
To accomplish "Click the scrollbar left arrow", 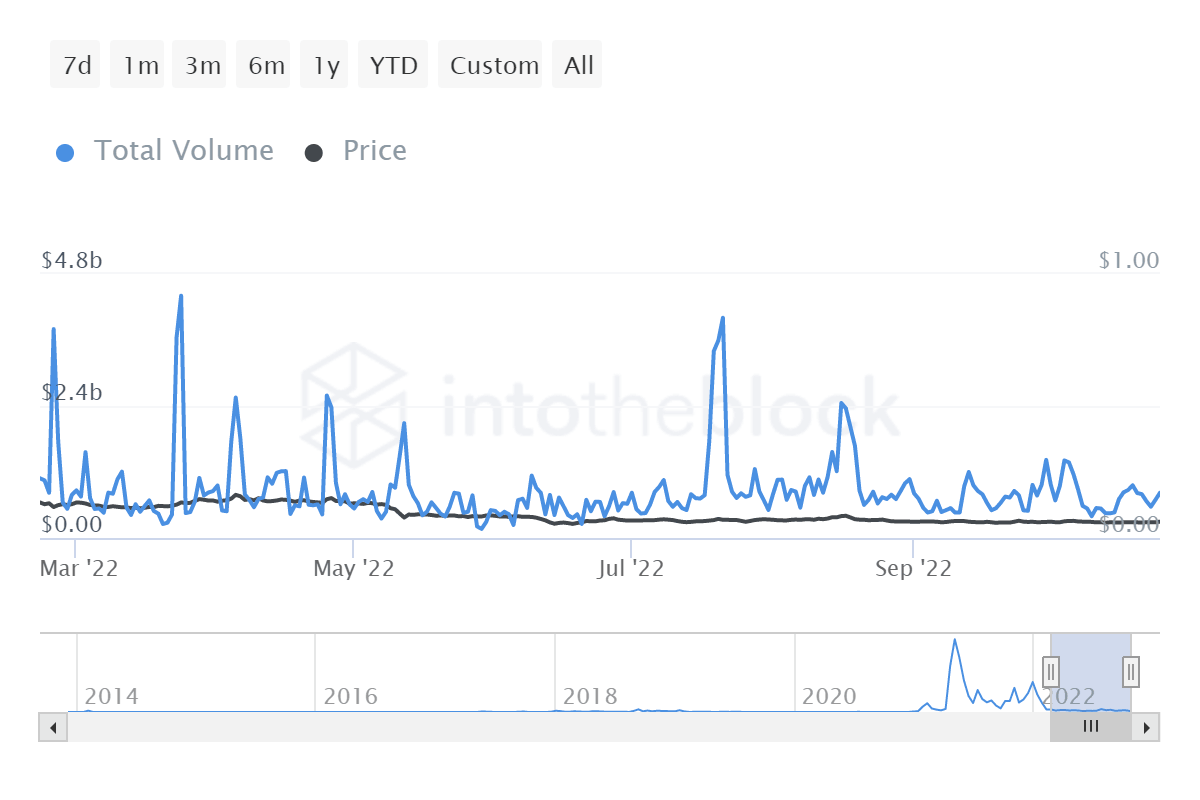I will (53, 727).
